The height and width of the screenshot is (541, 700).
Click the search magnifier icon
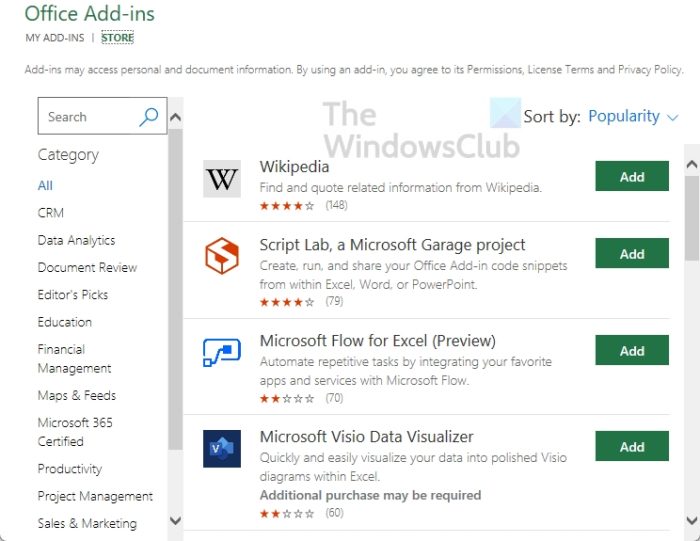[x=148, y=117]
